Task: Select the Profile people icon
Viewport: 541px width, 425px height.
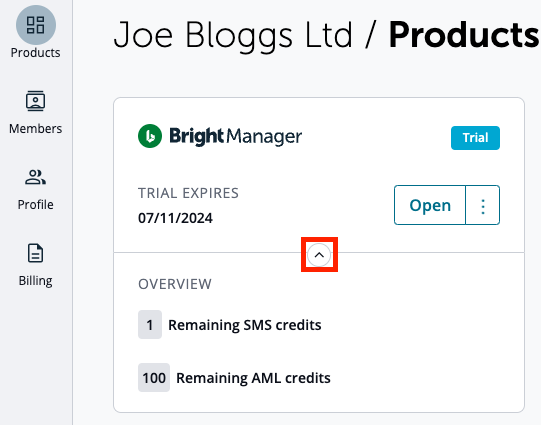Action: (x=35, y=177)
